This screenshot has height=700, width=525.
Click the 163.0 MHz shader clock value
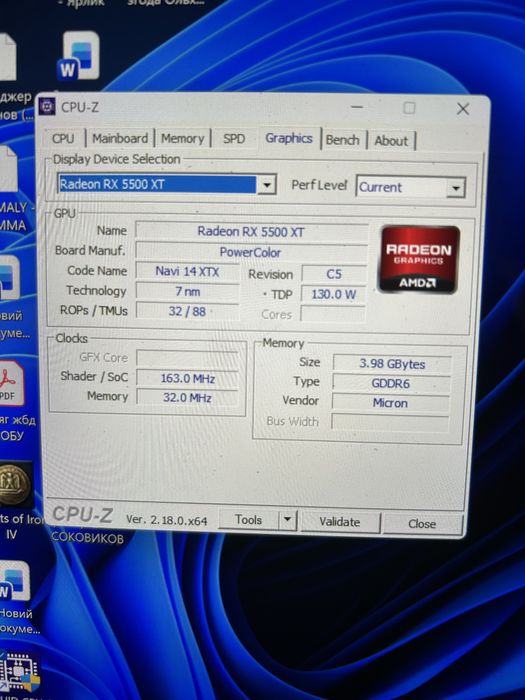tap(188, 379)
